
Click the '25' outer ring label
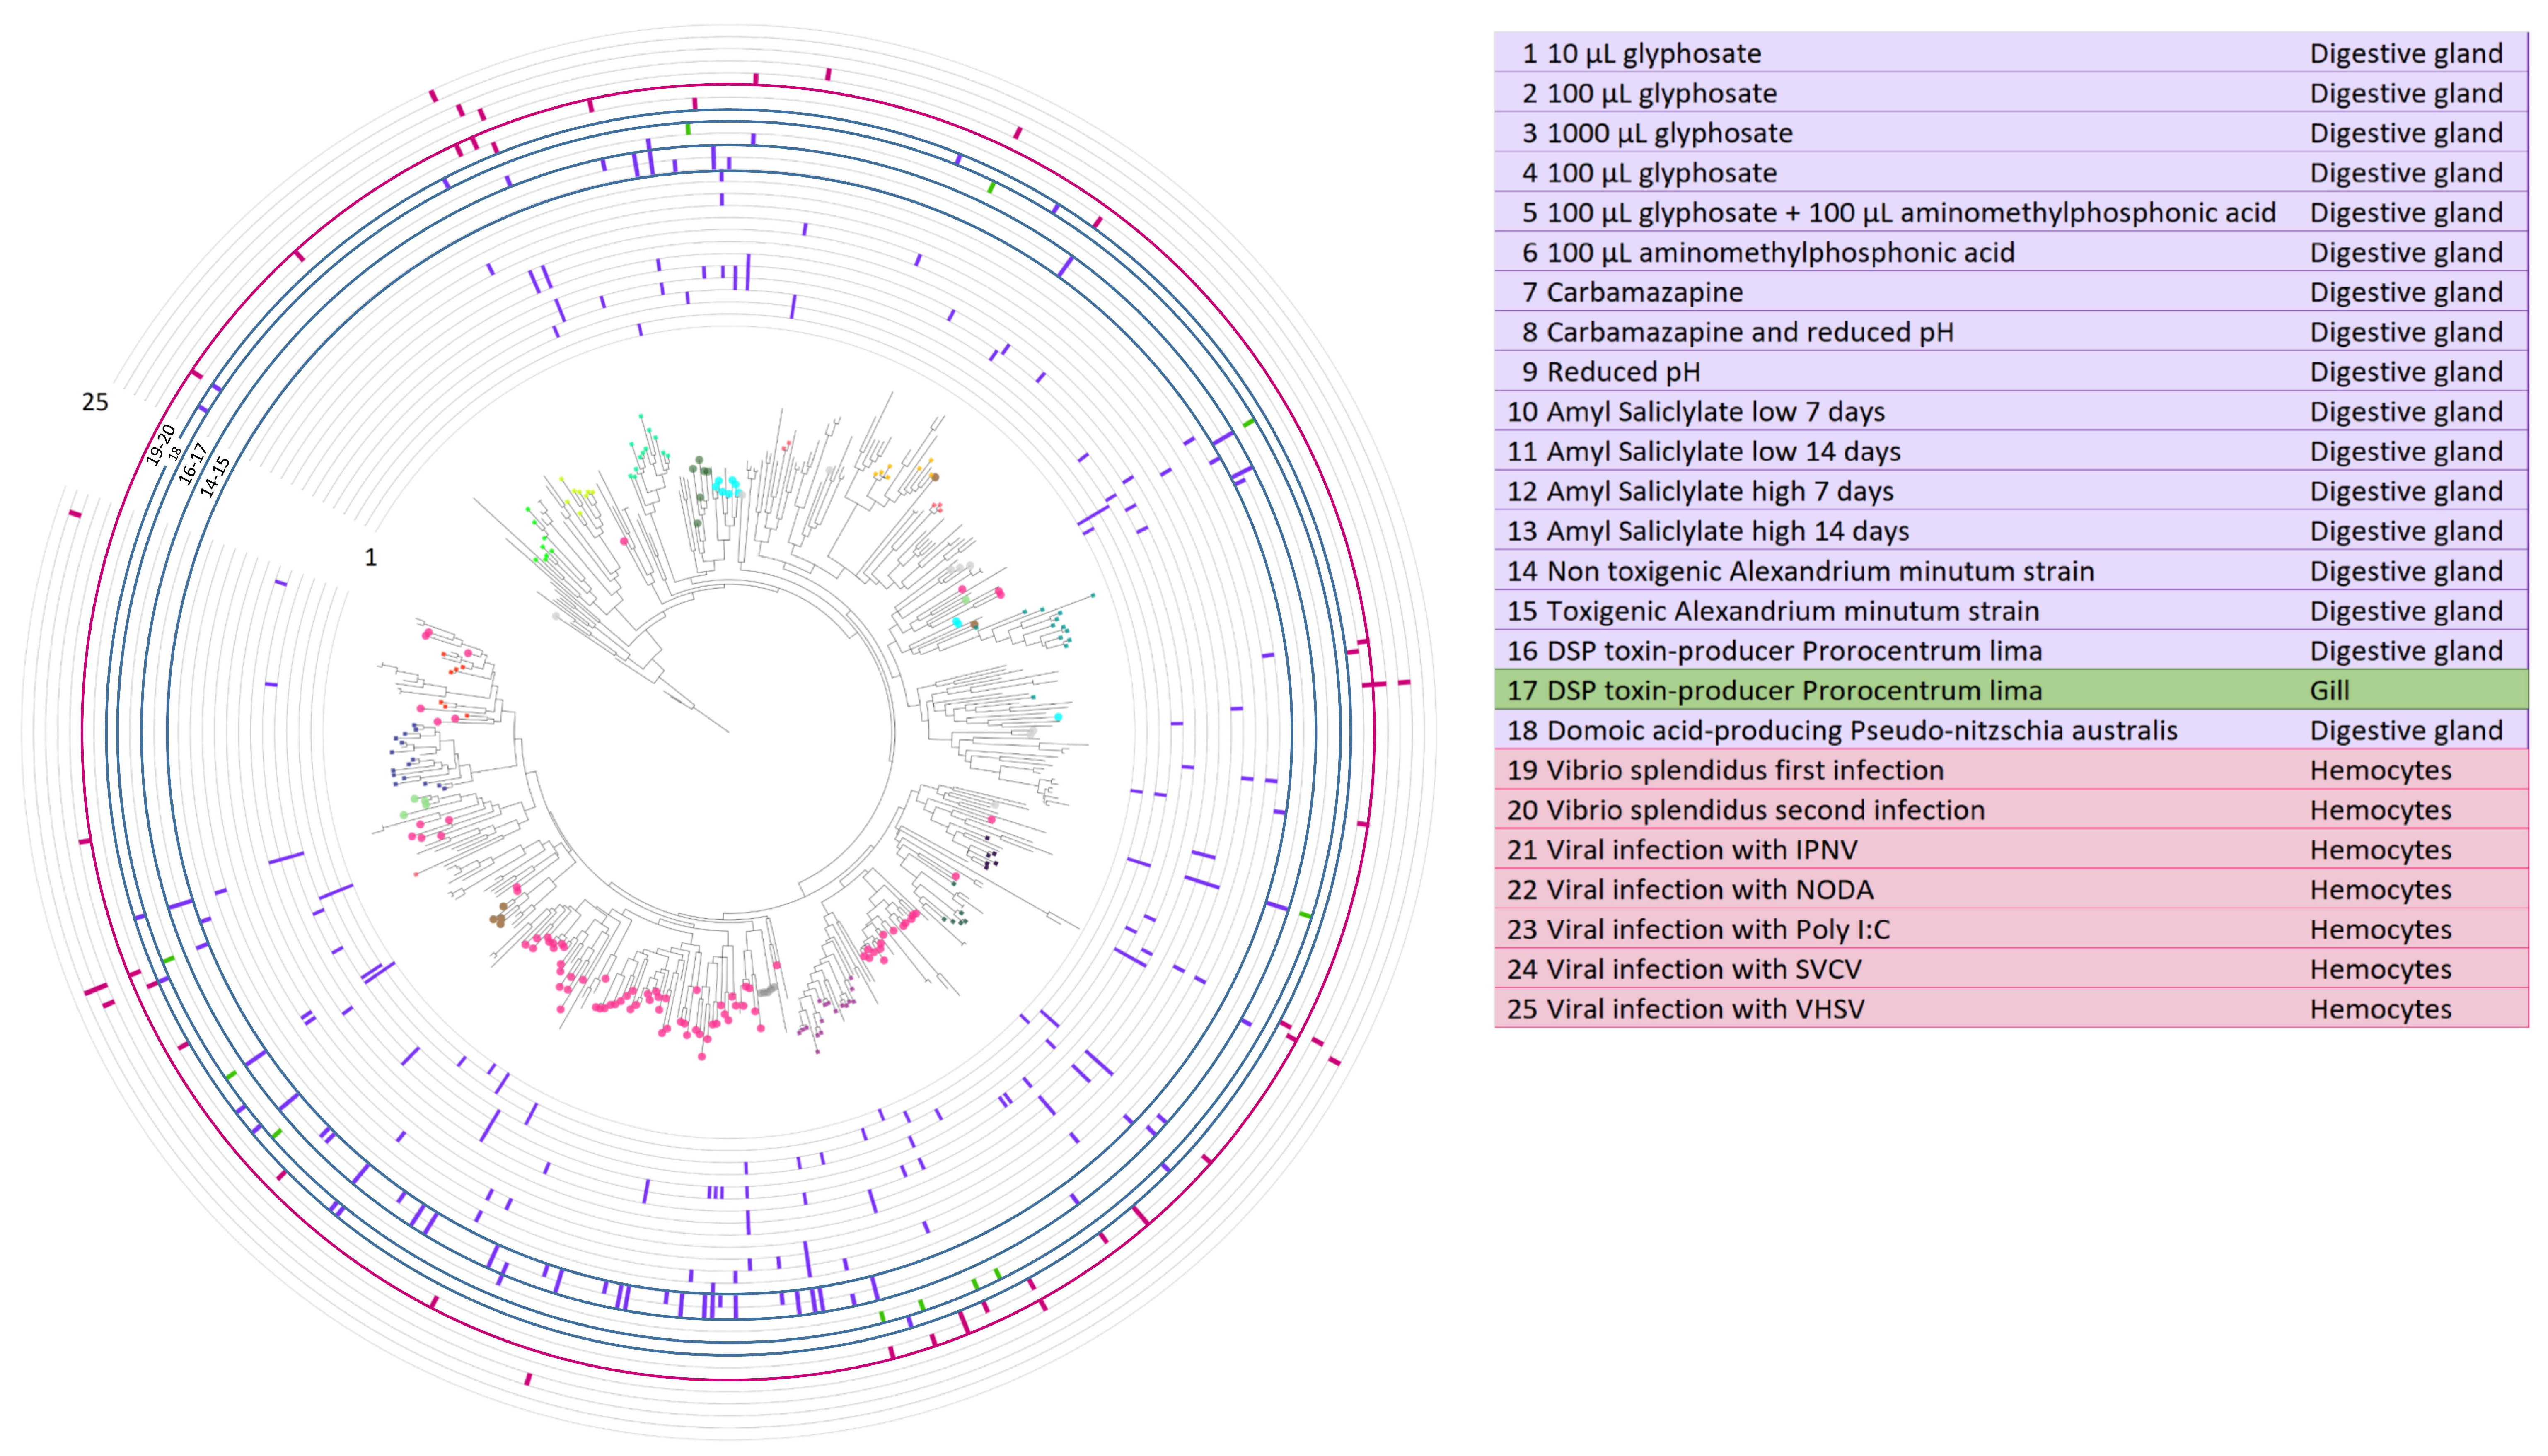pos(95,402)
